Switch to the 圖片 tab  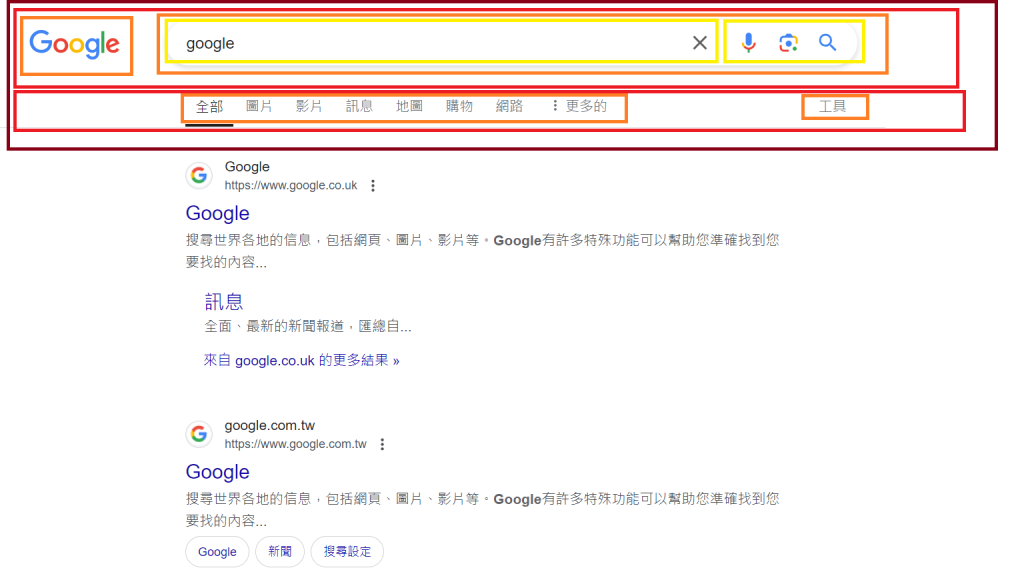coord(259,106)
